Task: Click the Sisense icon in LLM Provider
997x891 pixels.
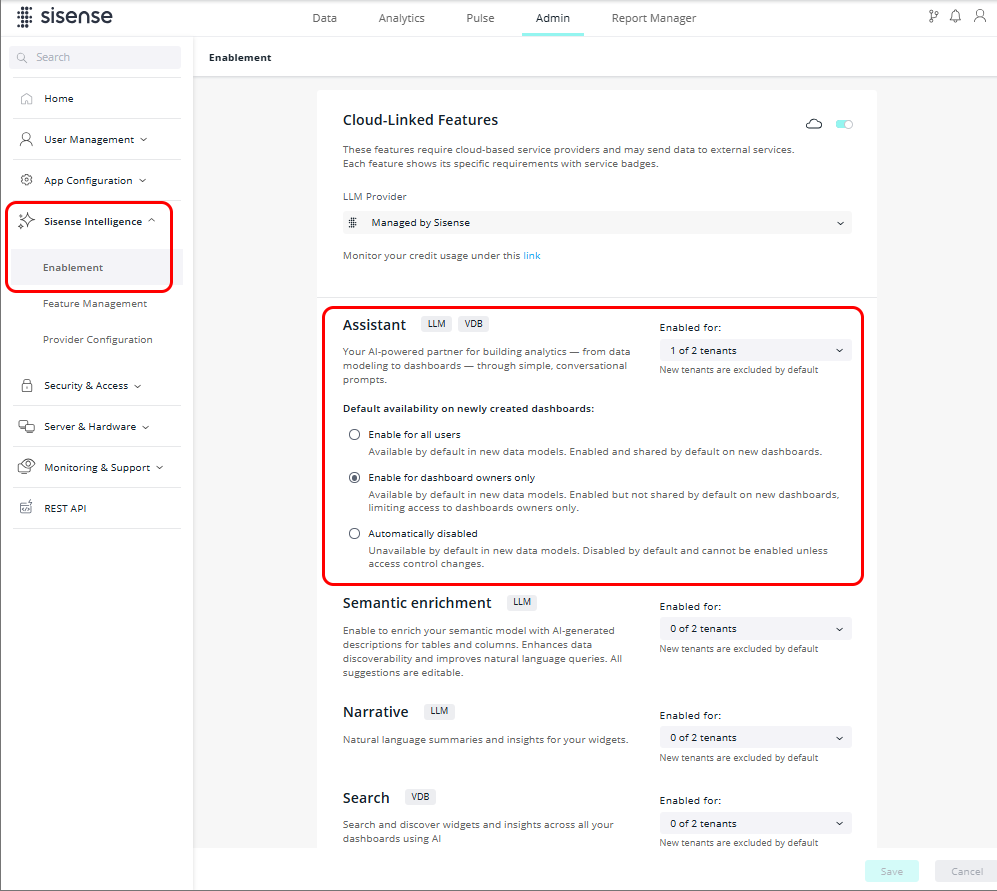Action: (x=353, y=223)
